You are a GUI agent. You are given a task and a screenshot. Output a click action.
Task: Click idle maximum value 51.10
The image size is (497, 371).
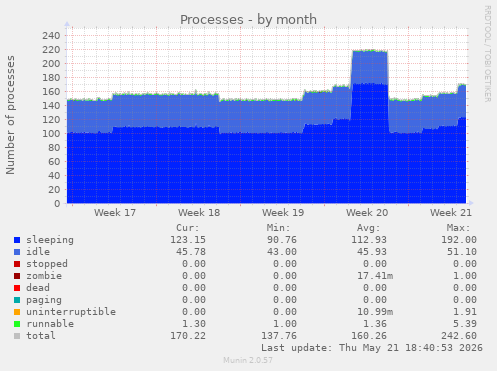pos(462,252)
